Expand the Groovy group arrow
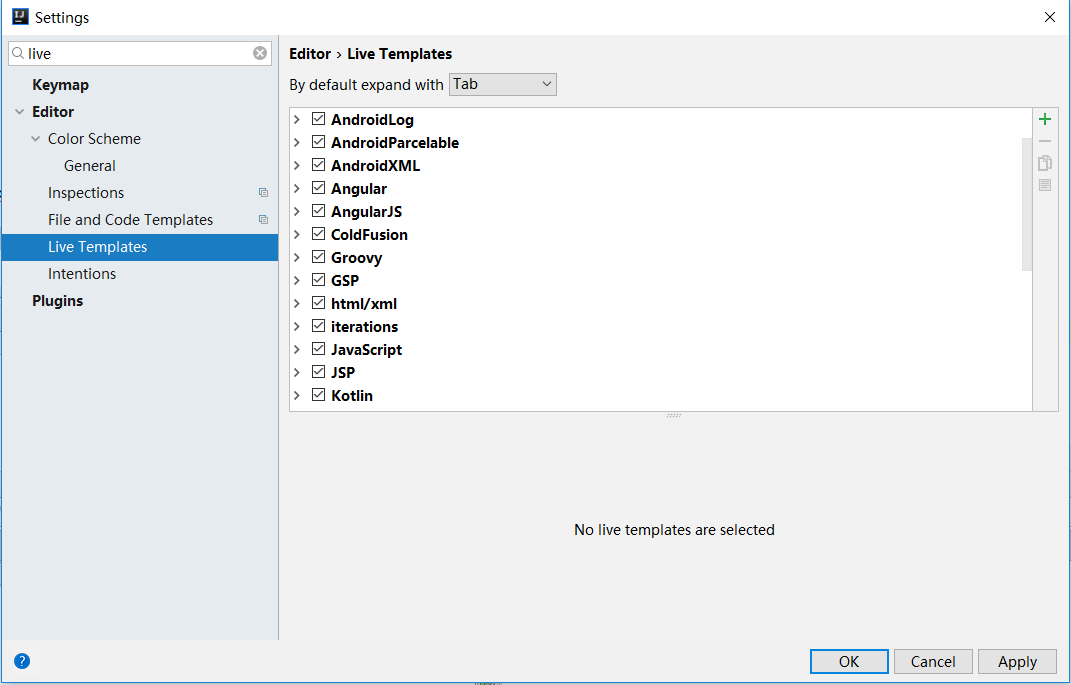The image size is (1071, 685). (x=296, y=257)
